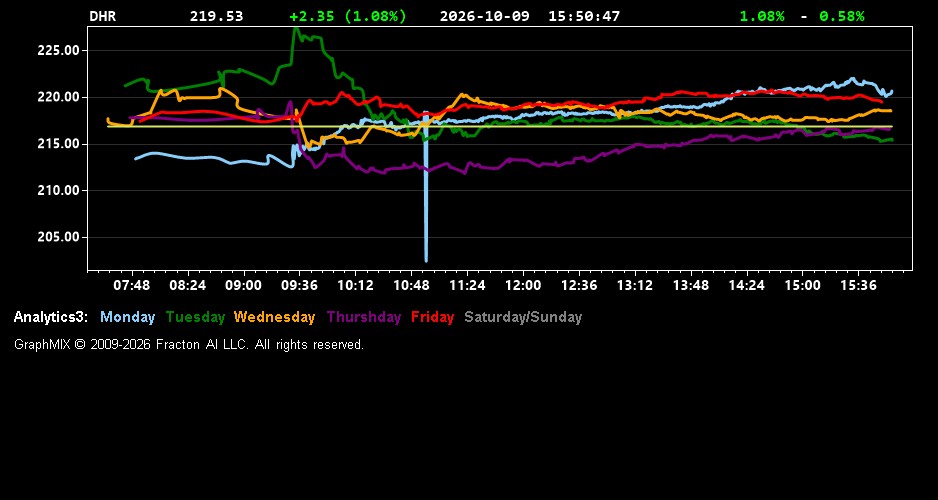Image resolution: width=938 pixels, height=500 pixels.
Task: Click the +2.35 (1.08%) change value
Action: (x=348, y=17)
